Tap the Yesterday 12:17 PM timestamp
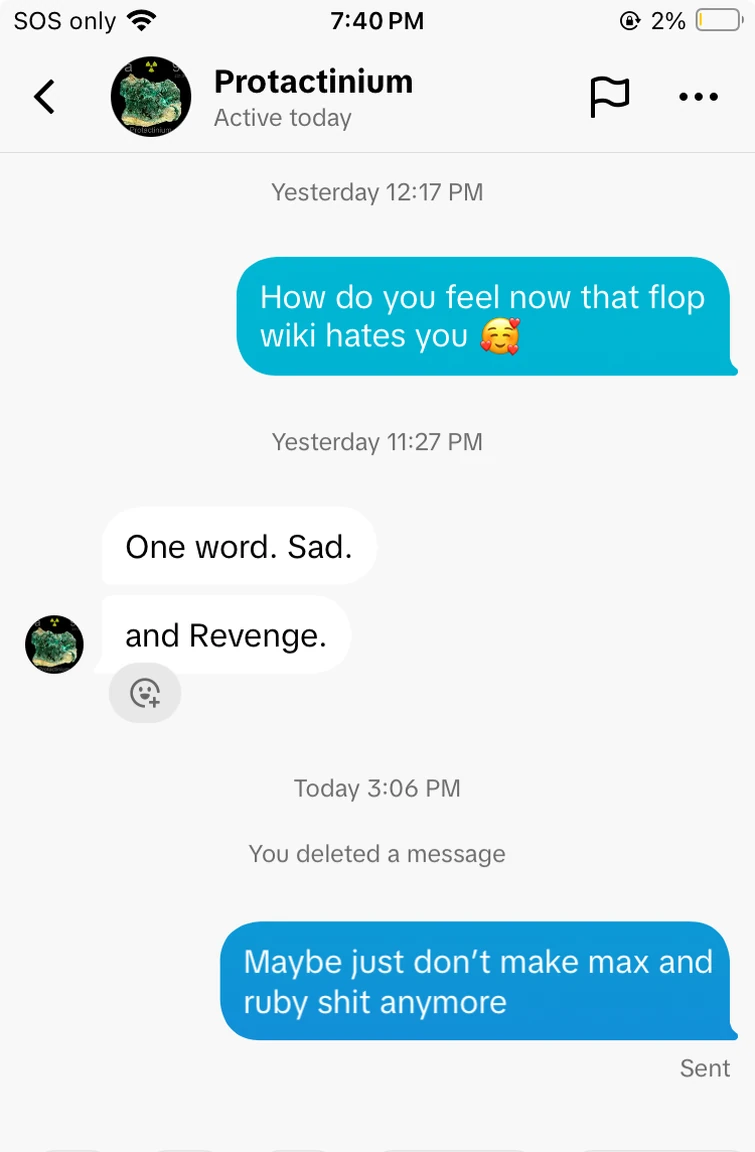The height and width of the screenshot is (1152, 755). 377,192
